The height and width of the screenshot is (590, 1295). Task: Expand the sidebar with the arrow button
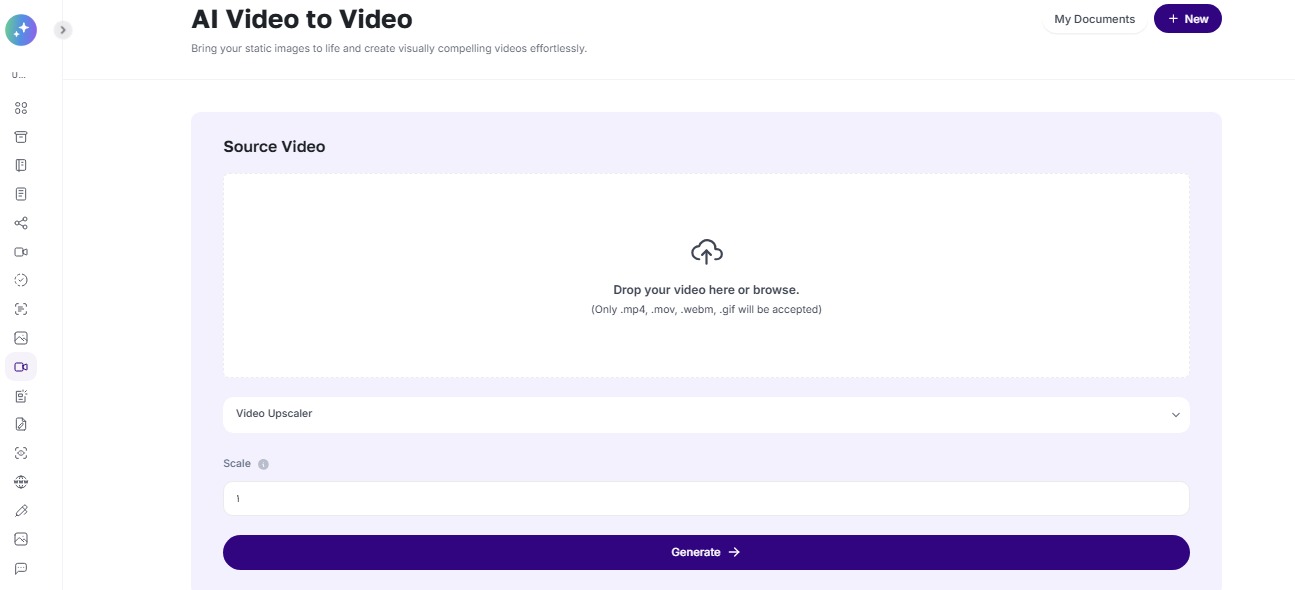click(63, 30)
